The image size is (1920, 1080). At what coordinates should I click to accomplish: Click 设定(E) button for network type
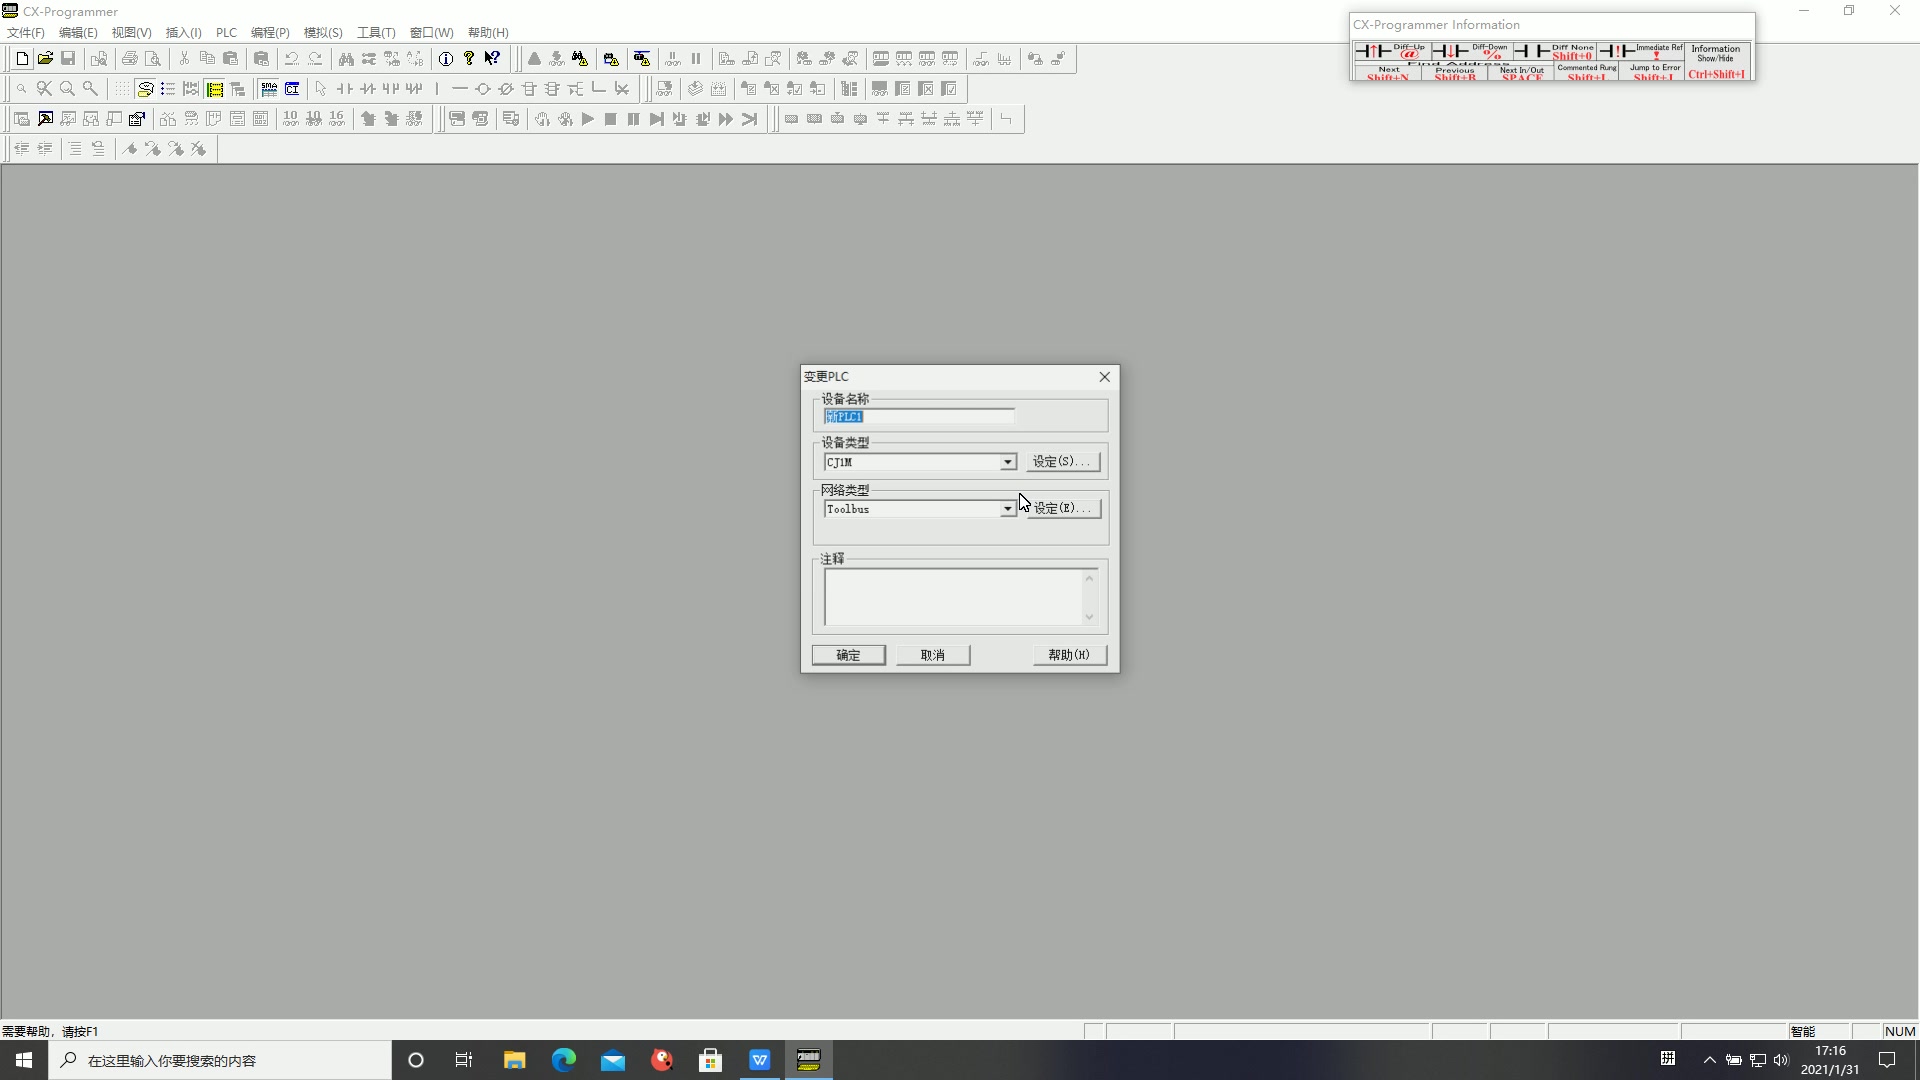click(1062, 509)
